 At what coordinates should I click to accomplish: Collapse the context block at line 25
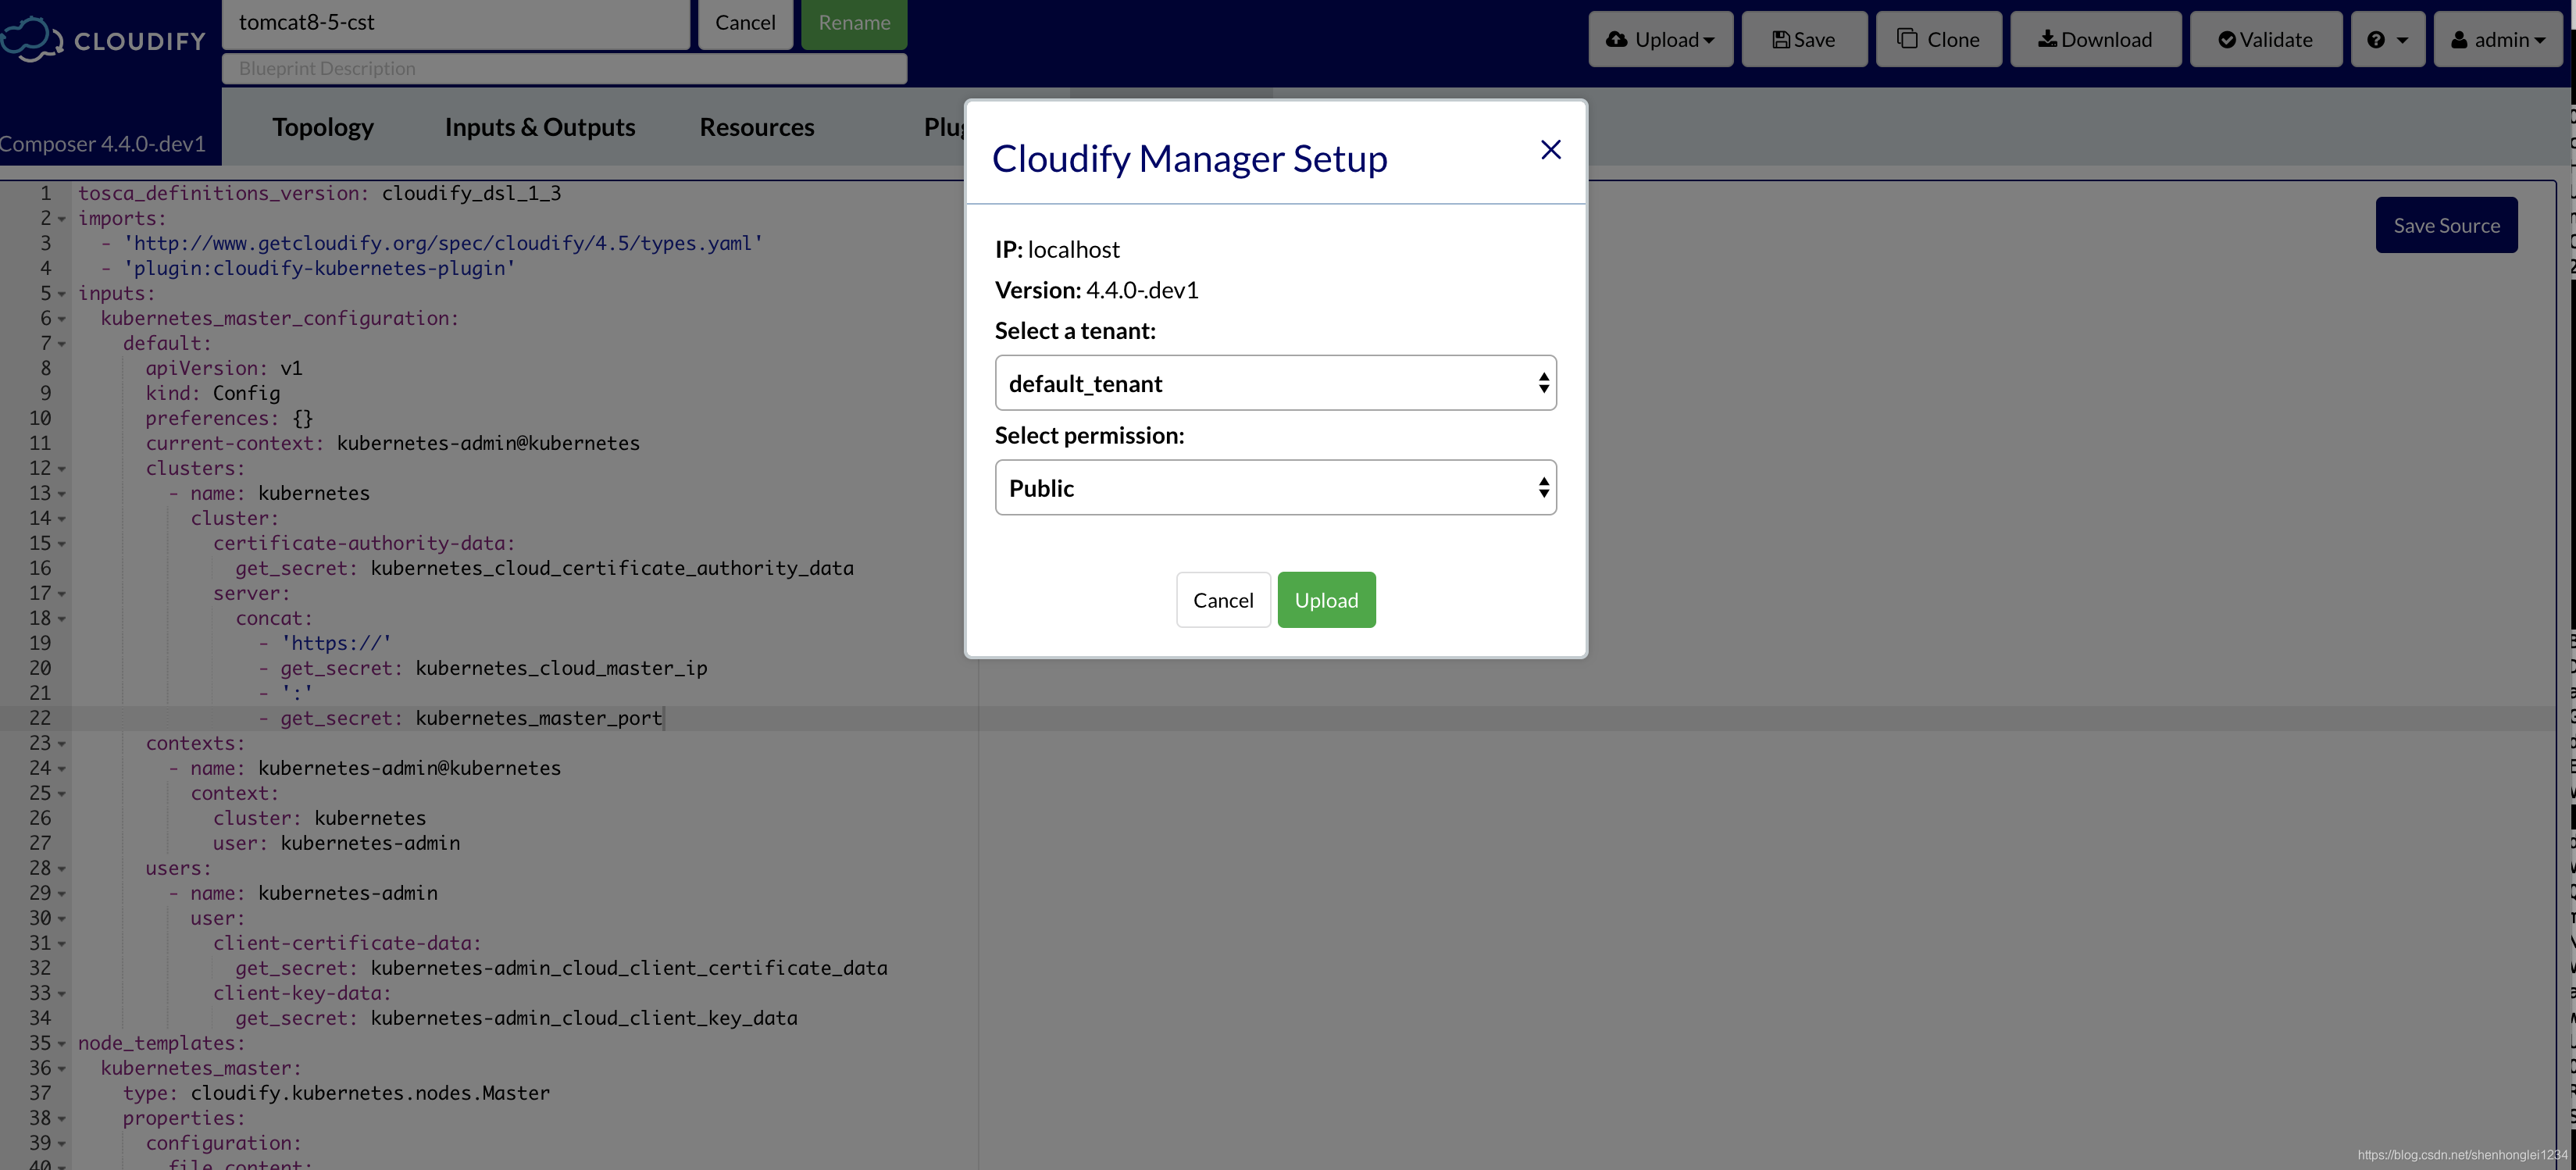coord(62,794)
